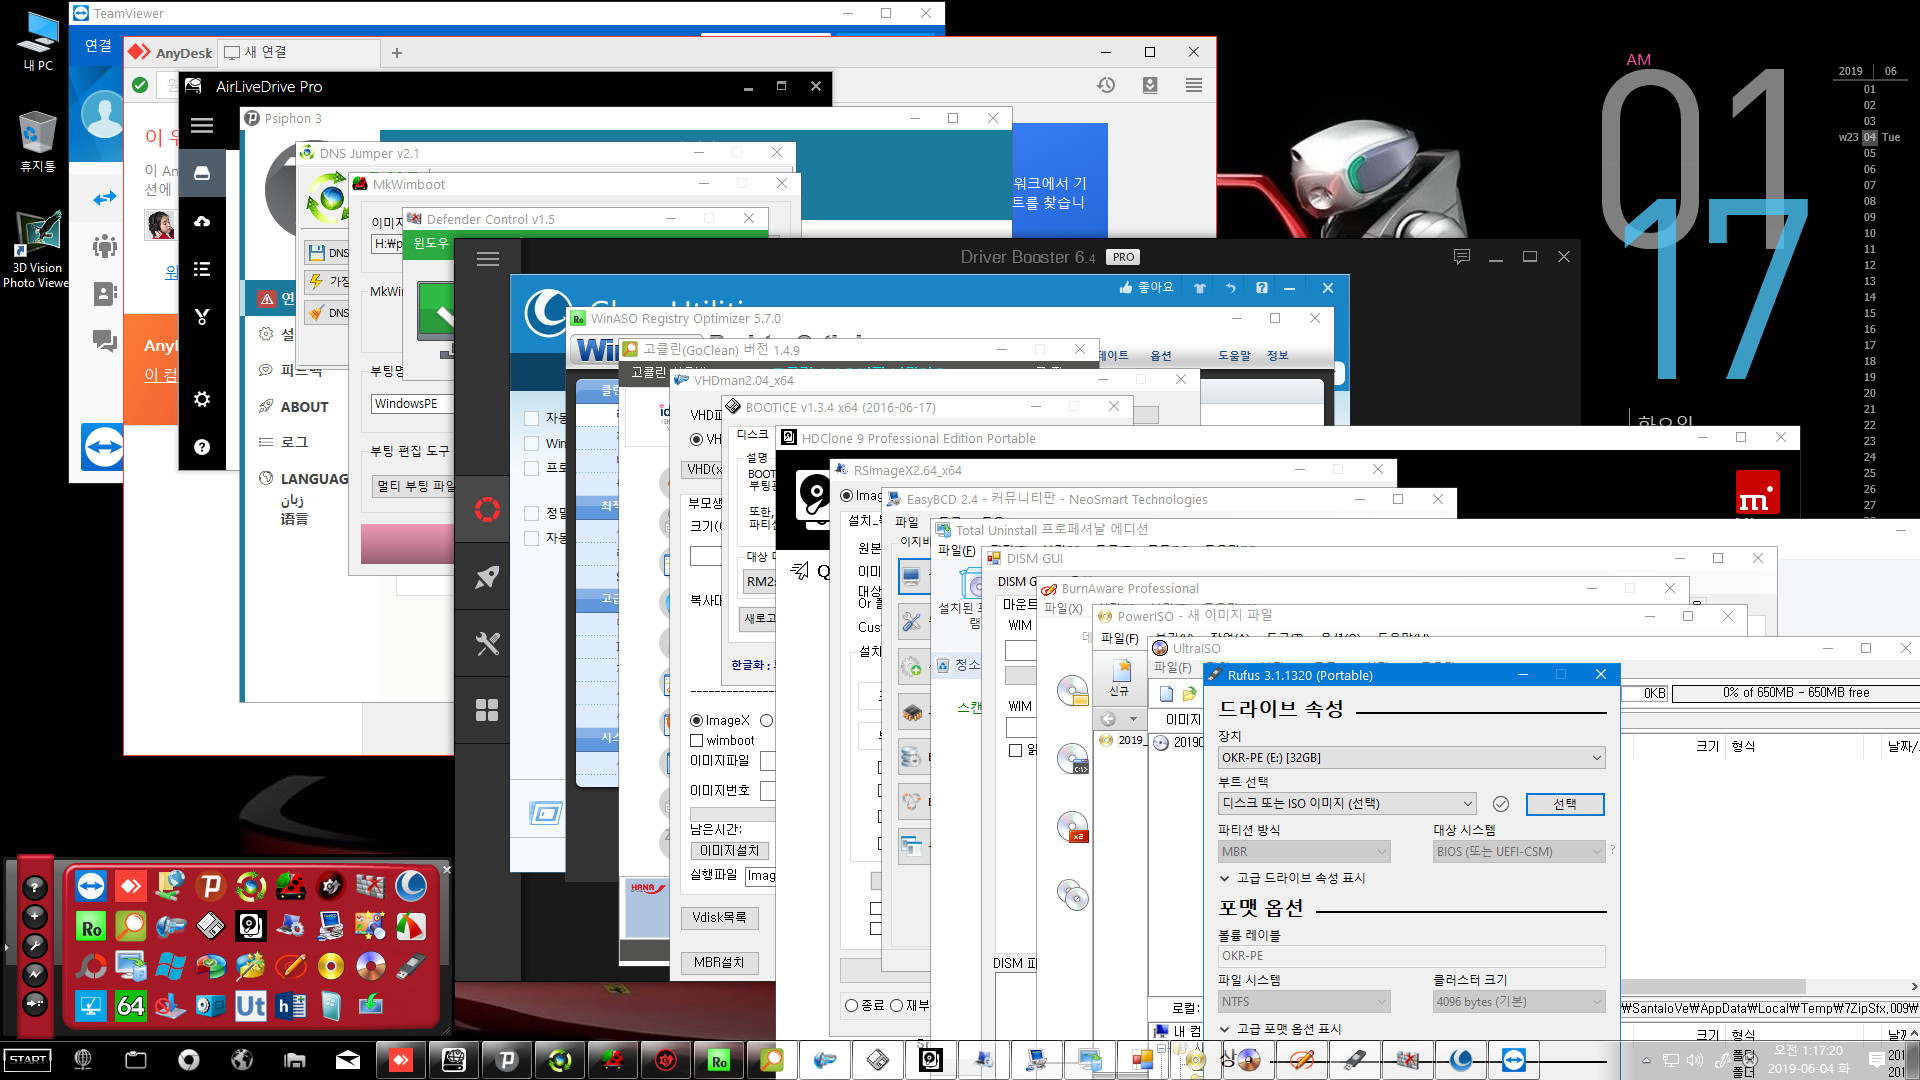
Task: Launch Glary Utilities crescent icon in launcher dock
Action: tap(411, 886)
